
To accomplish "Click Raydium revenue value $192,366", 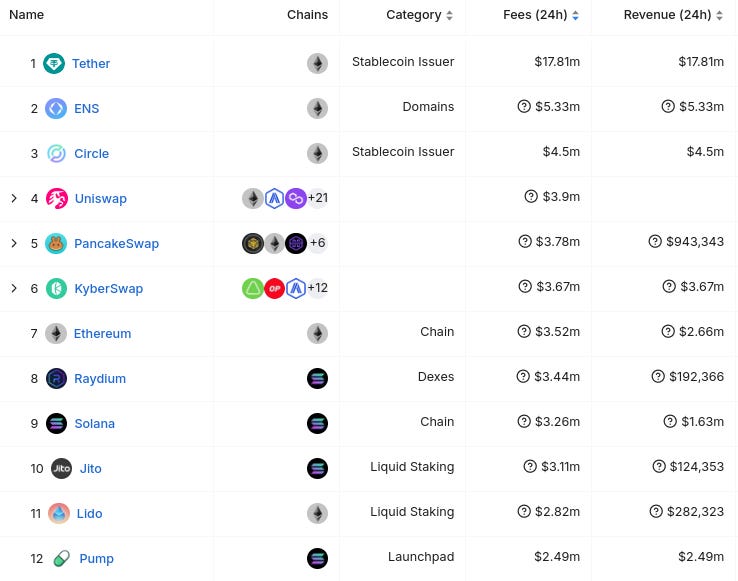I will [x=697, y=377].
